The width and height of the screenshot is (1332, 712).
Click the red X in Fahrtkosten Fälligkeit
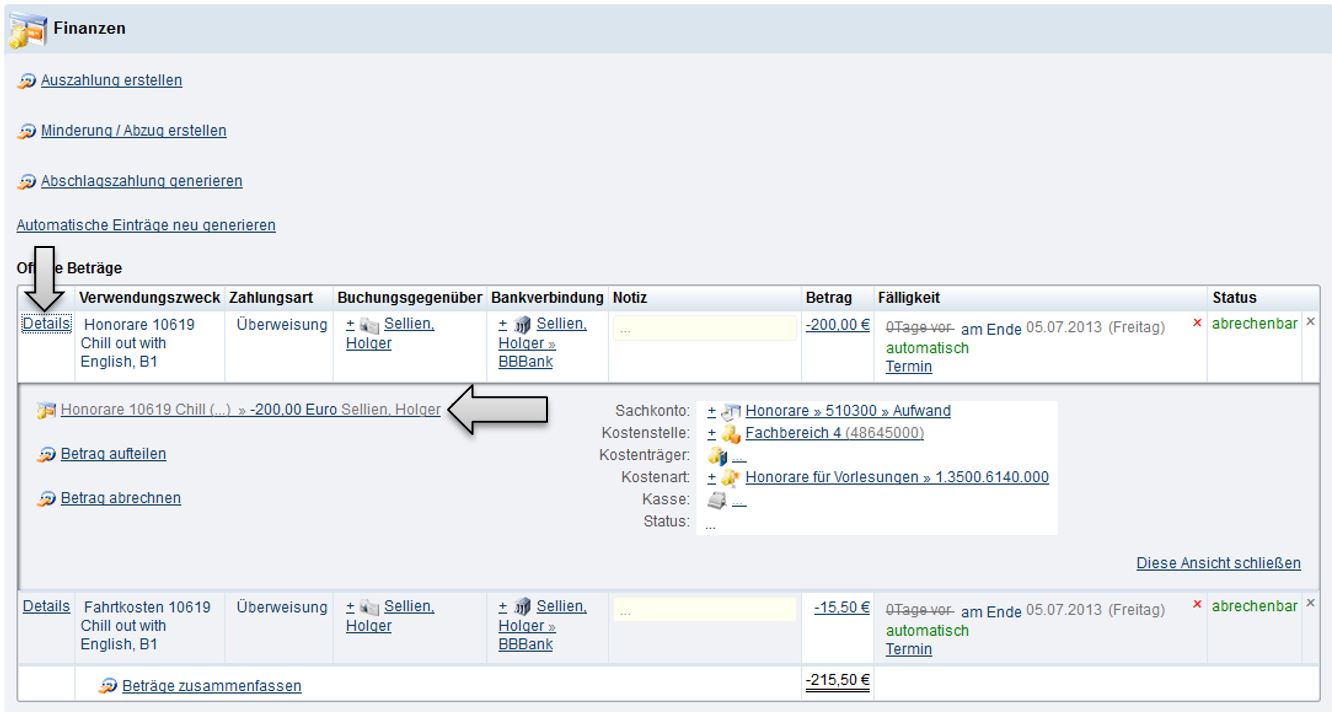click(x=1197, y=606)
